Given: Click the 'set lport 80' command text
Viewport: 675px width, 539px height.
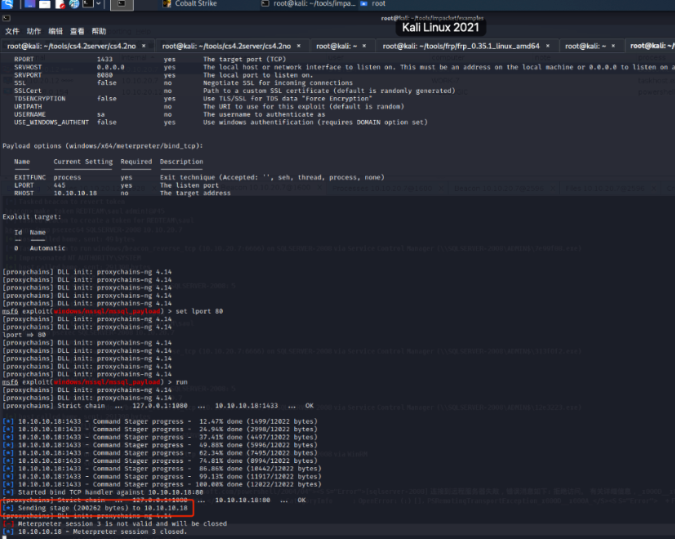Looking at the screenshot, I should click(x=199, y=311).
